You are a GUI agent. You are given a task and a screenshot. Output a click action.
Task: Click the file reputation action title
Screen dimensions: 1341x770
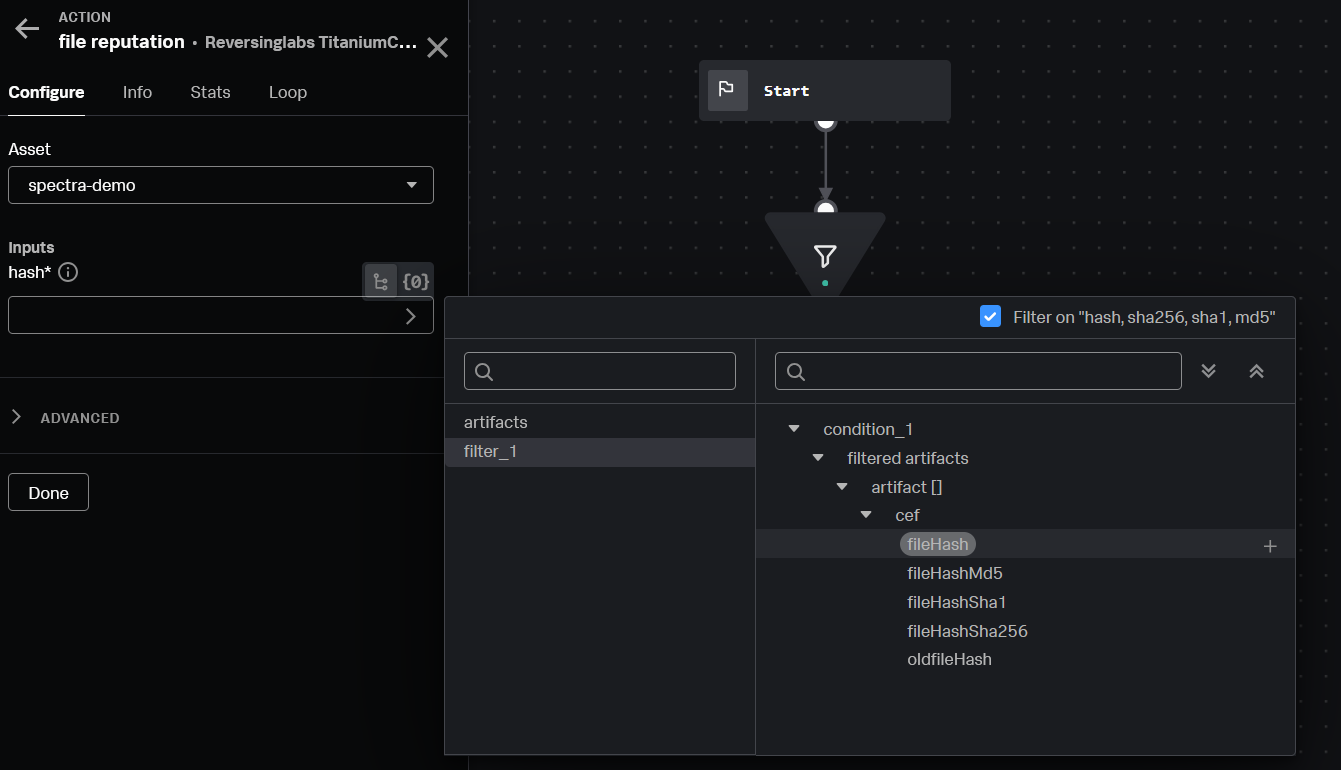(x=122, y=42)
